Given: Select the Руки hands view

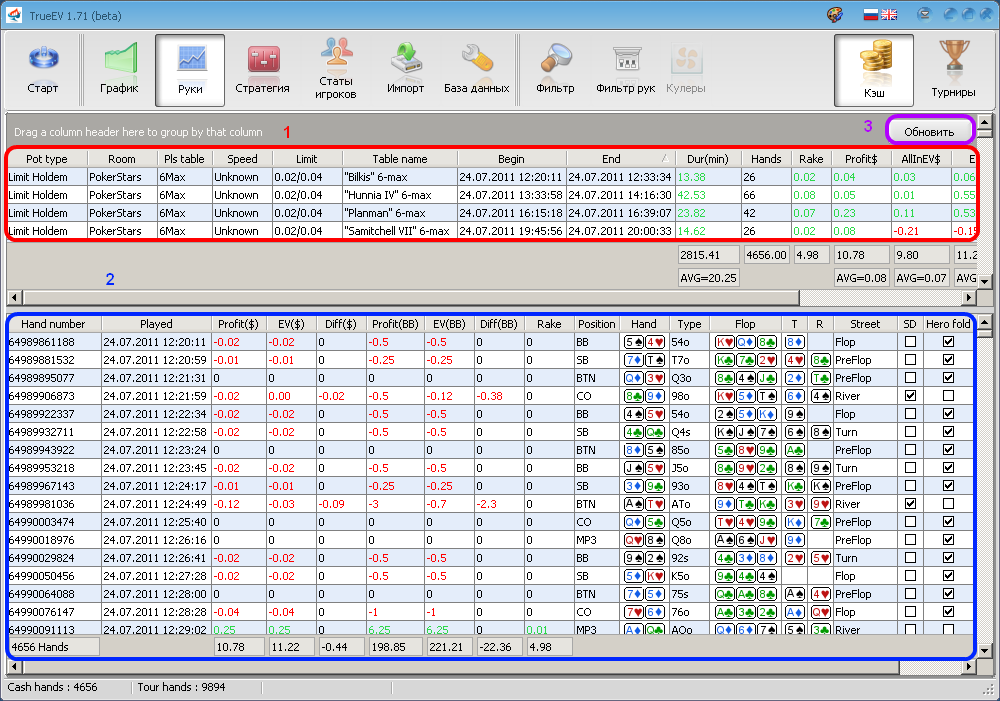Looking at the screenshot, I should (x=190, y=70).
